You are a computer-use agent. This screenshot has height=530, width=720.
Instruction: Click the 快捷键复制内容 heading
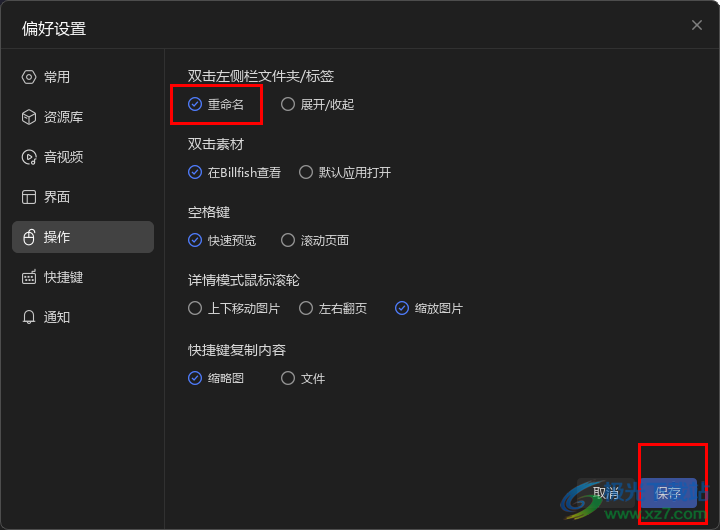click(x=237, y=350)
